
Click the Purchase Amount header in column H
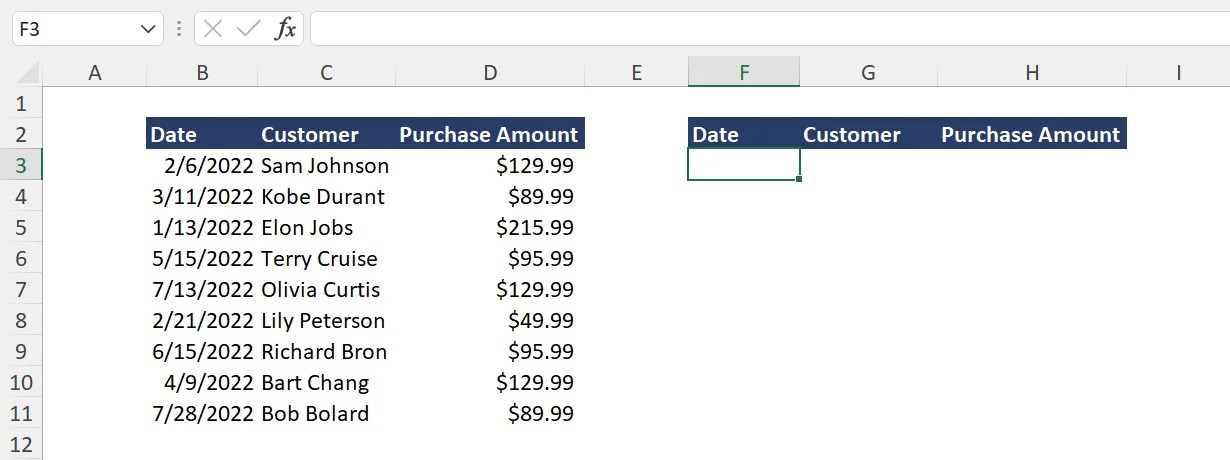click(x=1031, y=134)
